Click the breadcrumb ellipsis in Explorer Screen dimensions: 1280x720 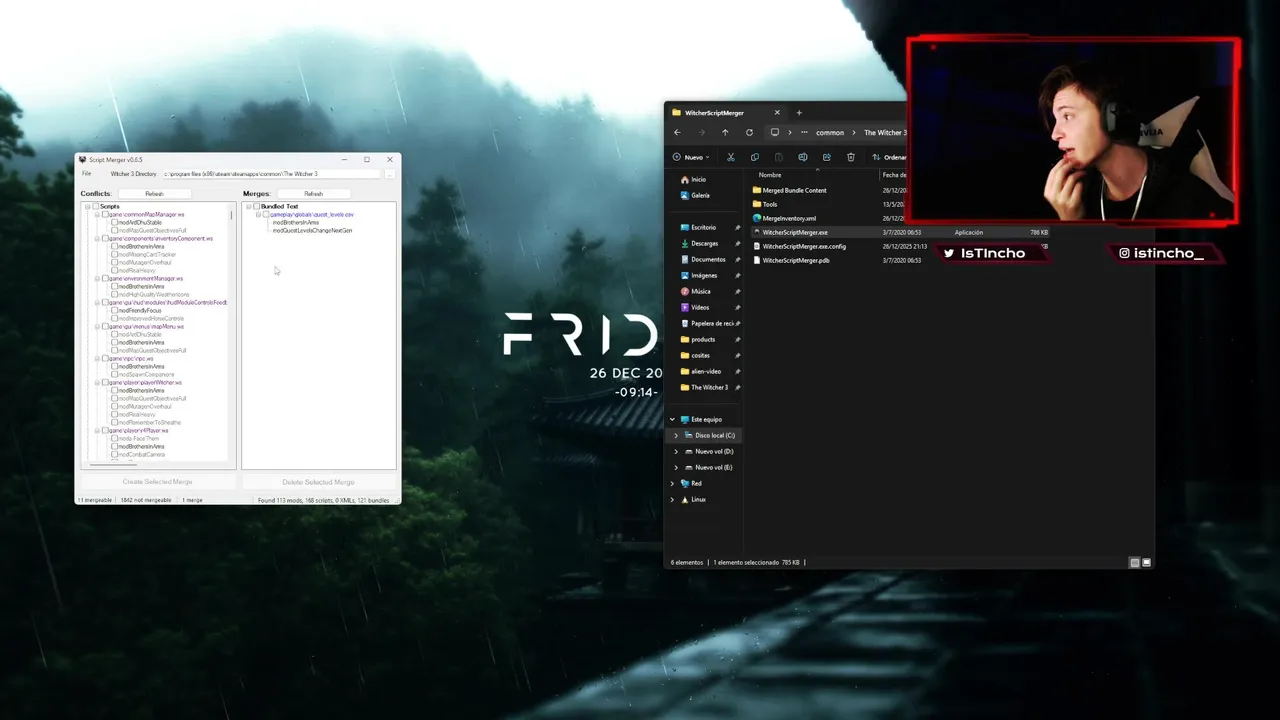(804, 132)
